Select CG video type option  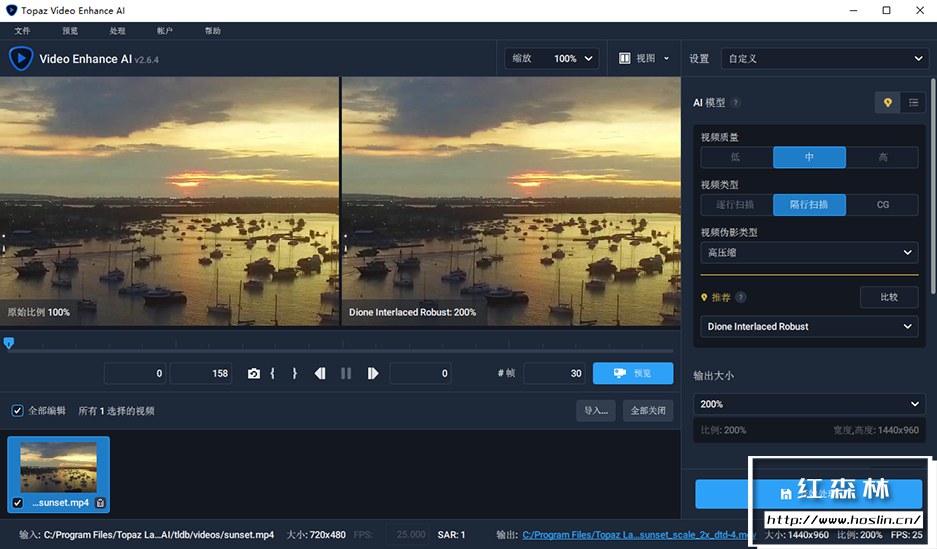pos(882,205)
